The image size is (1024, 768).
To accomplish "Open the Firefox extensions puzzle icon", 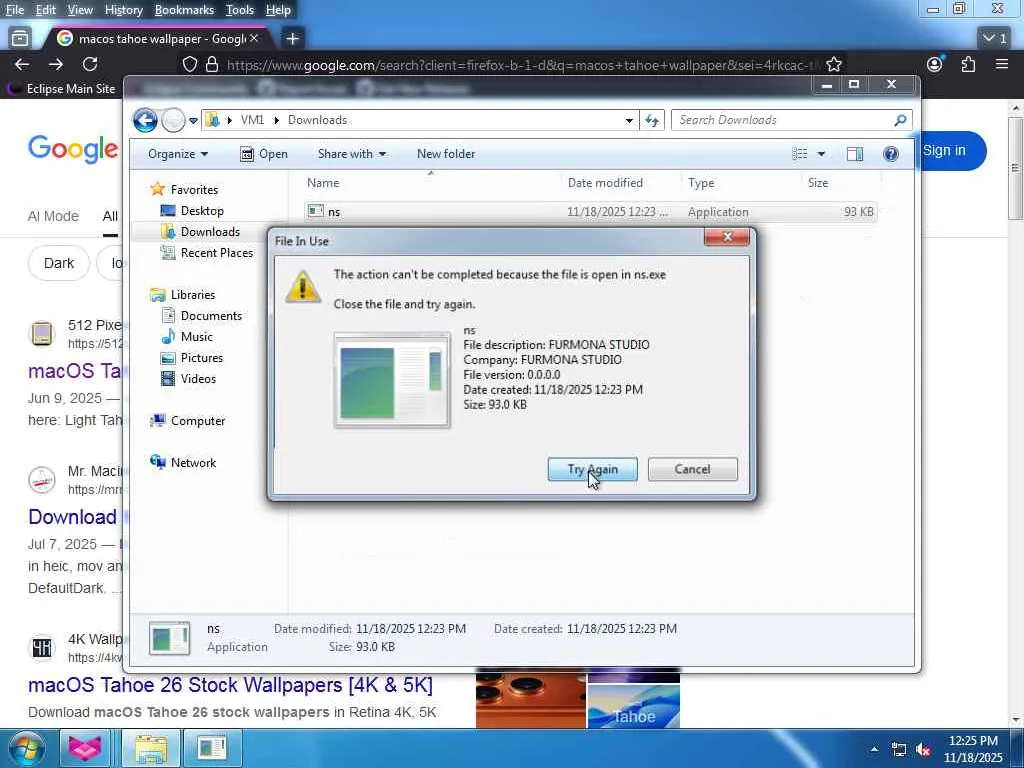I will click(968, 64).
